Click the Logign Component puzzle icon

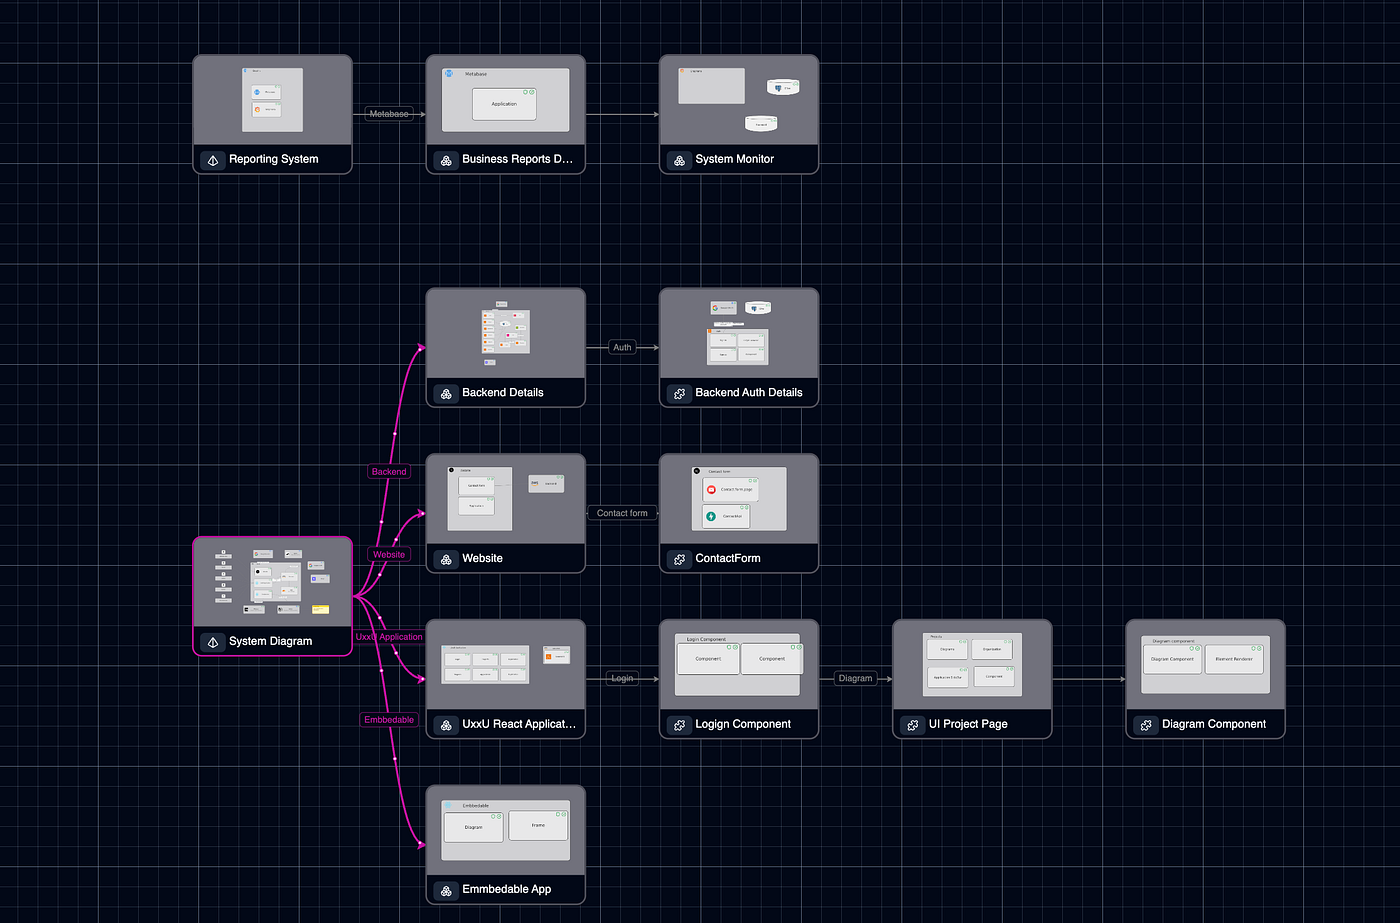pyautogui.click(x=680, y=725)
